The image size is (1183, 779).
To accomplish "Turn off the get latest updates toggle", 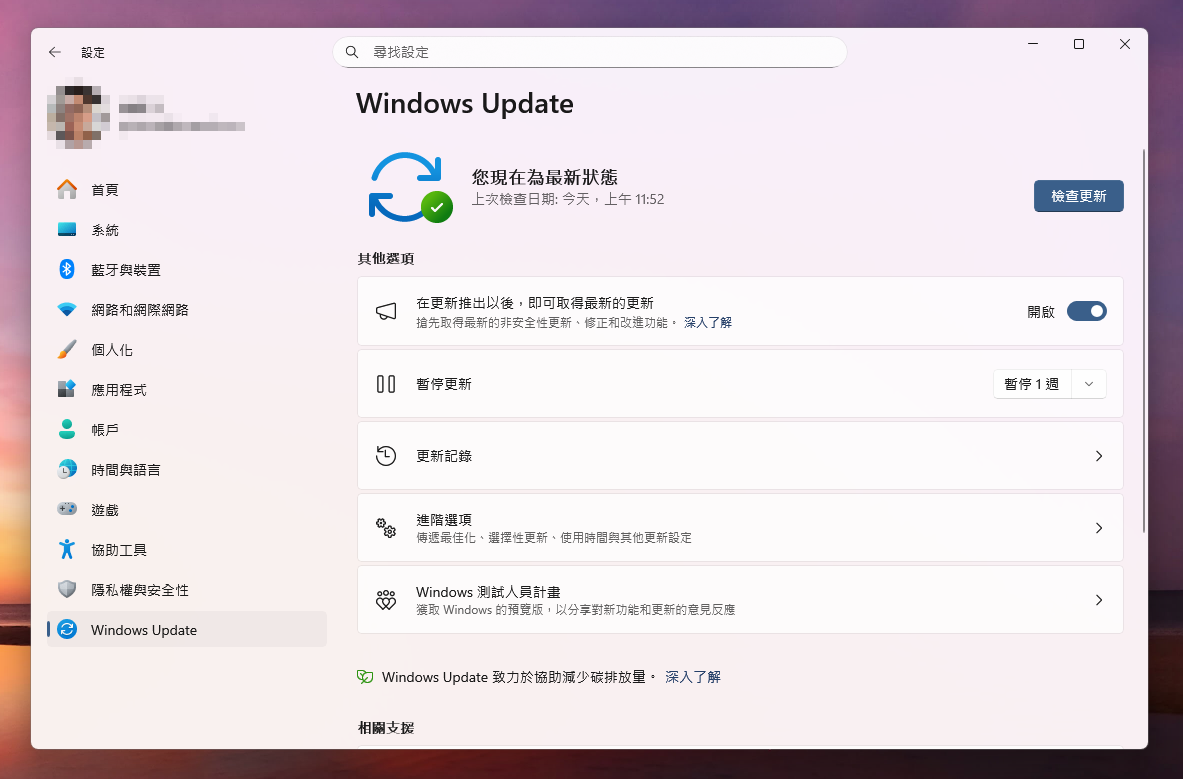I will (1086, 311).
